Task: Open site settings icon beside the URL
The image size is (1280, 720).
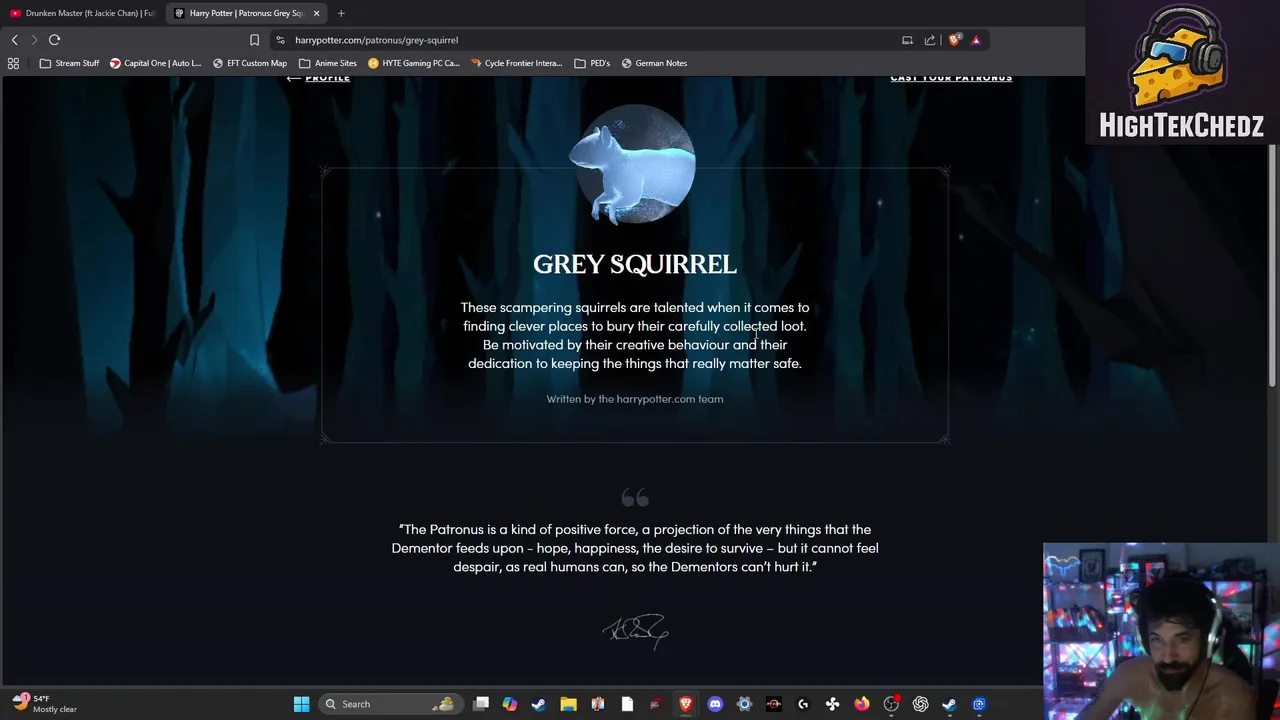Action: click(280, 40)
